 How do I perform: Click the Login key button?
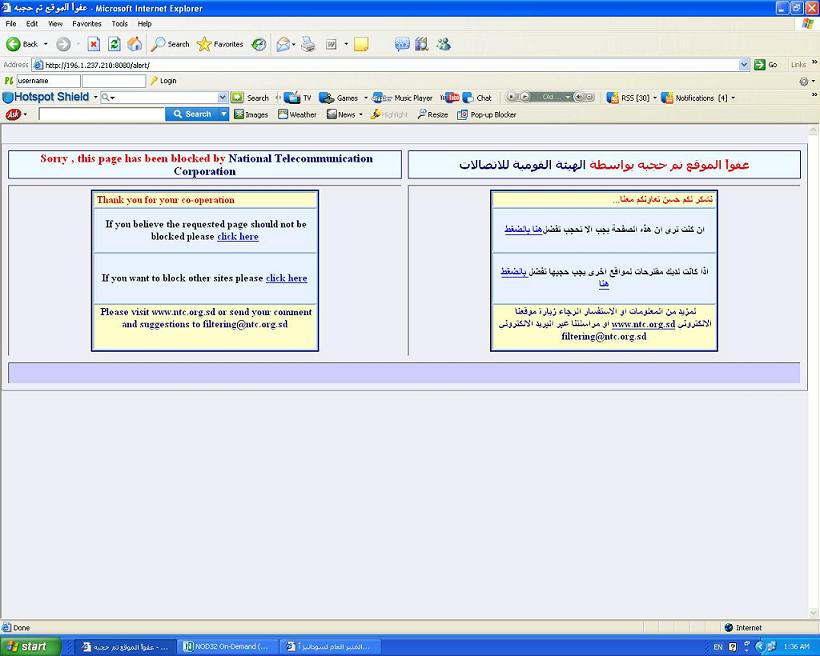[163, 81]
